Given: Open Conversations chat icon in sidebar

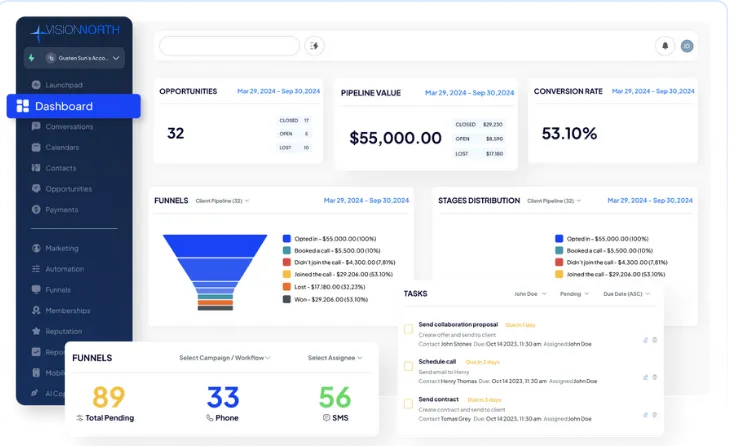Looking at the screenshot, I should click(x=36, y=126).
